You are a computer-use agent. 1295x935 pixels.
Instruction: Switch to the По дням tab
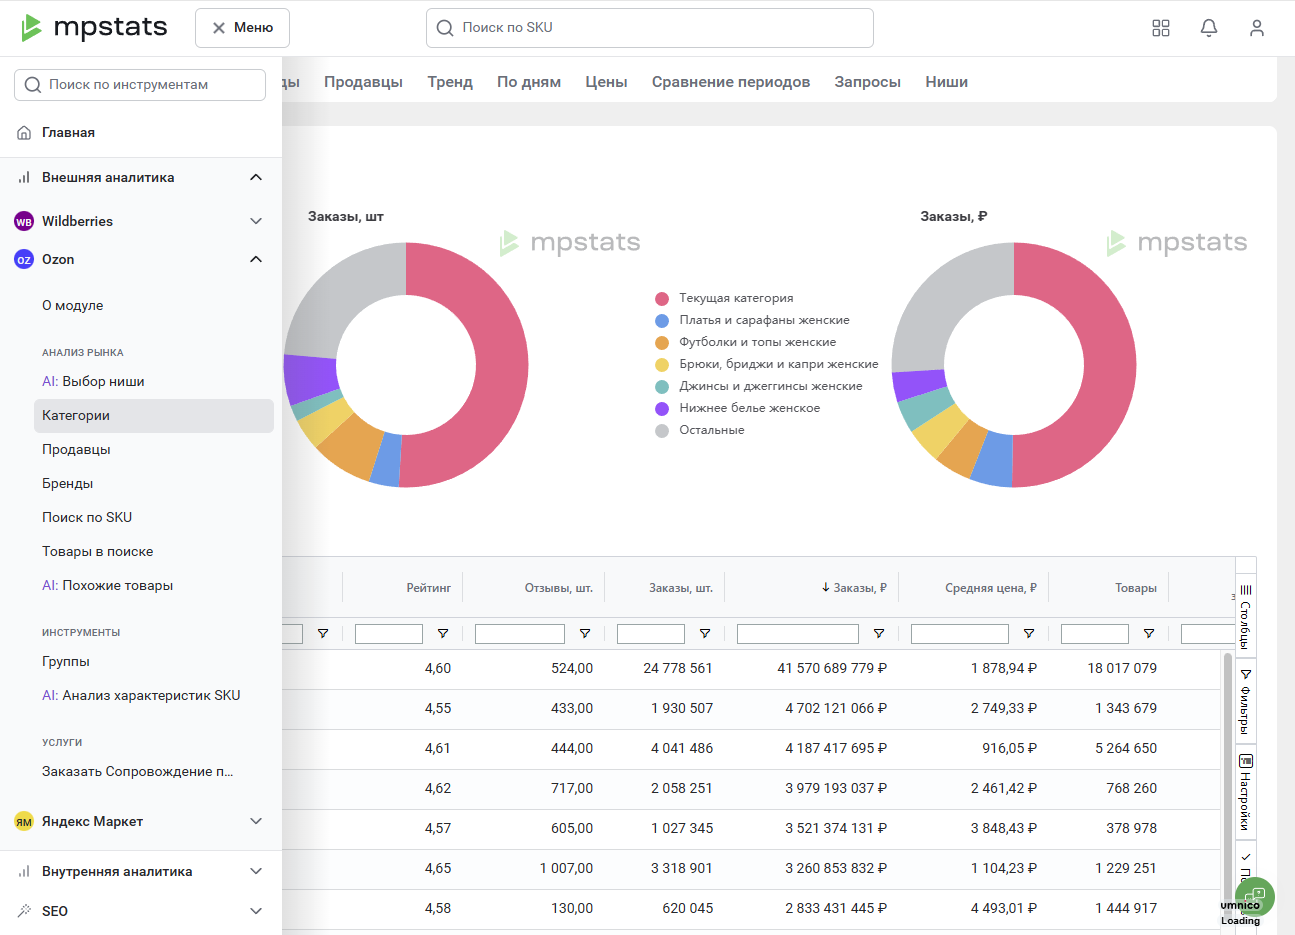(529, 82)
